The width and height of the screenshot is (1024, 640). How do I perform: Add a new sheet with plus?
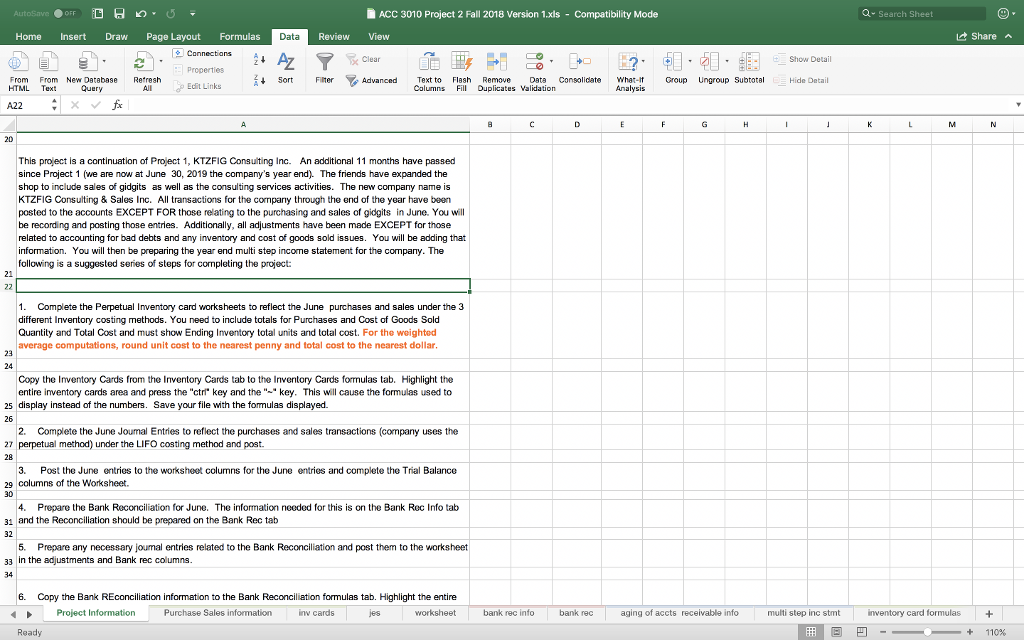click(989, 614)
